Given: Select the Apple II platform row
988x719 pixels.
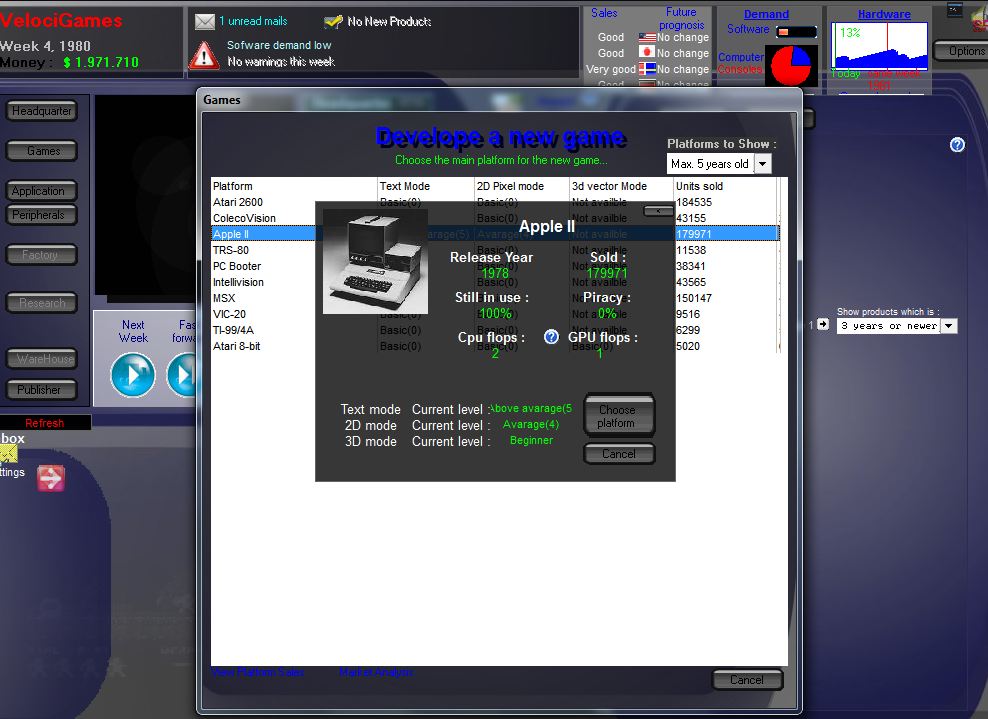Looking at the screenshot, I should tap(495, 234).
